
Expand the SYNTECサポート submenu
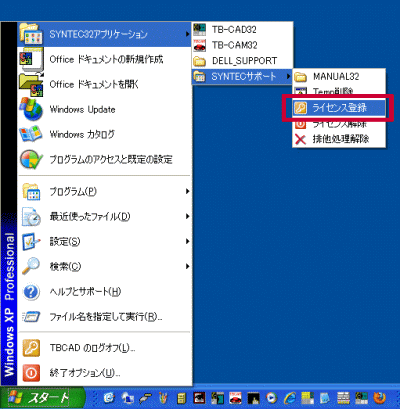click(242, 76)
